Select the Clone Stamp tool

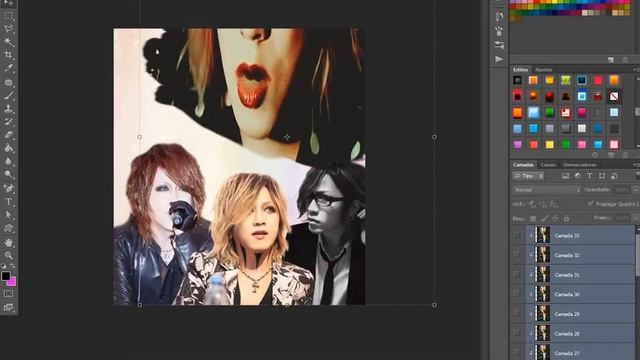[8, 109]
